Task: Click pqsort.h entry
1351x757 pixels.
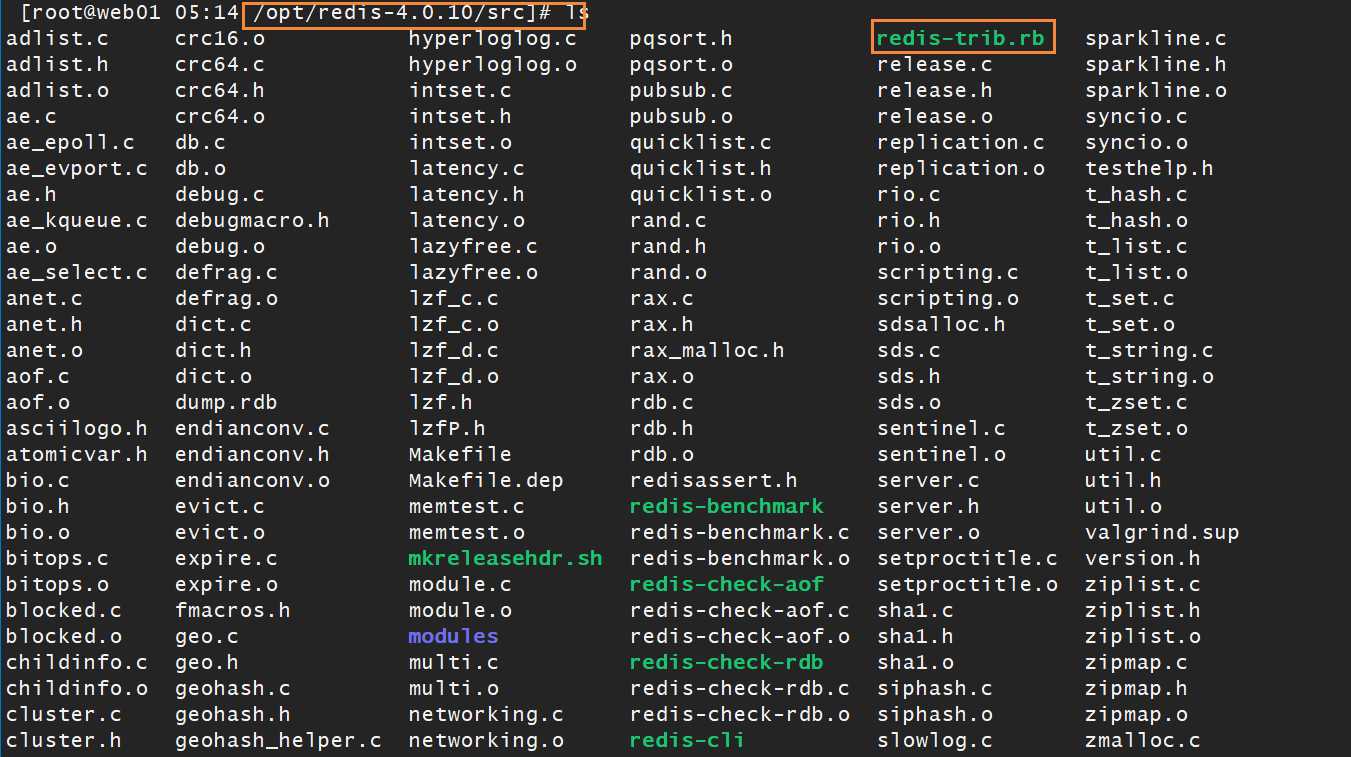Action: coord(681,38)
